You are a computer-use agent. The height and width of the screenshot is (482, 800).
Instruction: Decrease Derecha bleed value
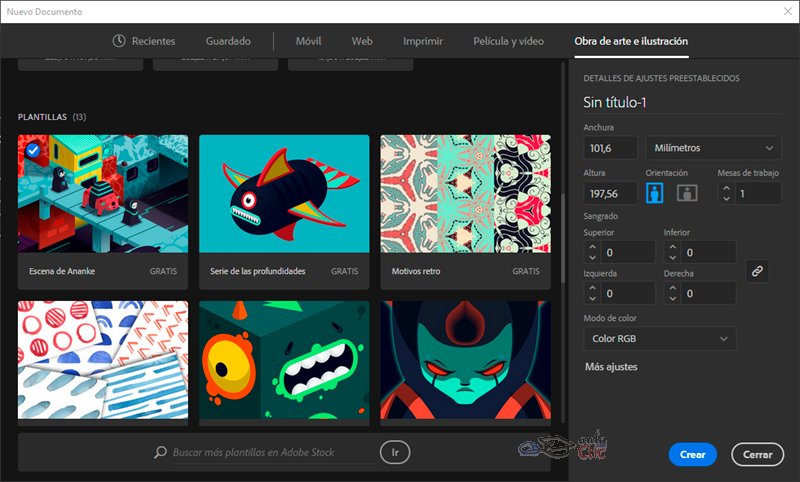[x=672, y=298]
